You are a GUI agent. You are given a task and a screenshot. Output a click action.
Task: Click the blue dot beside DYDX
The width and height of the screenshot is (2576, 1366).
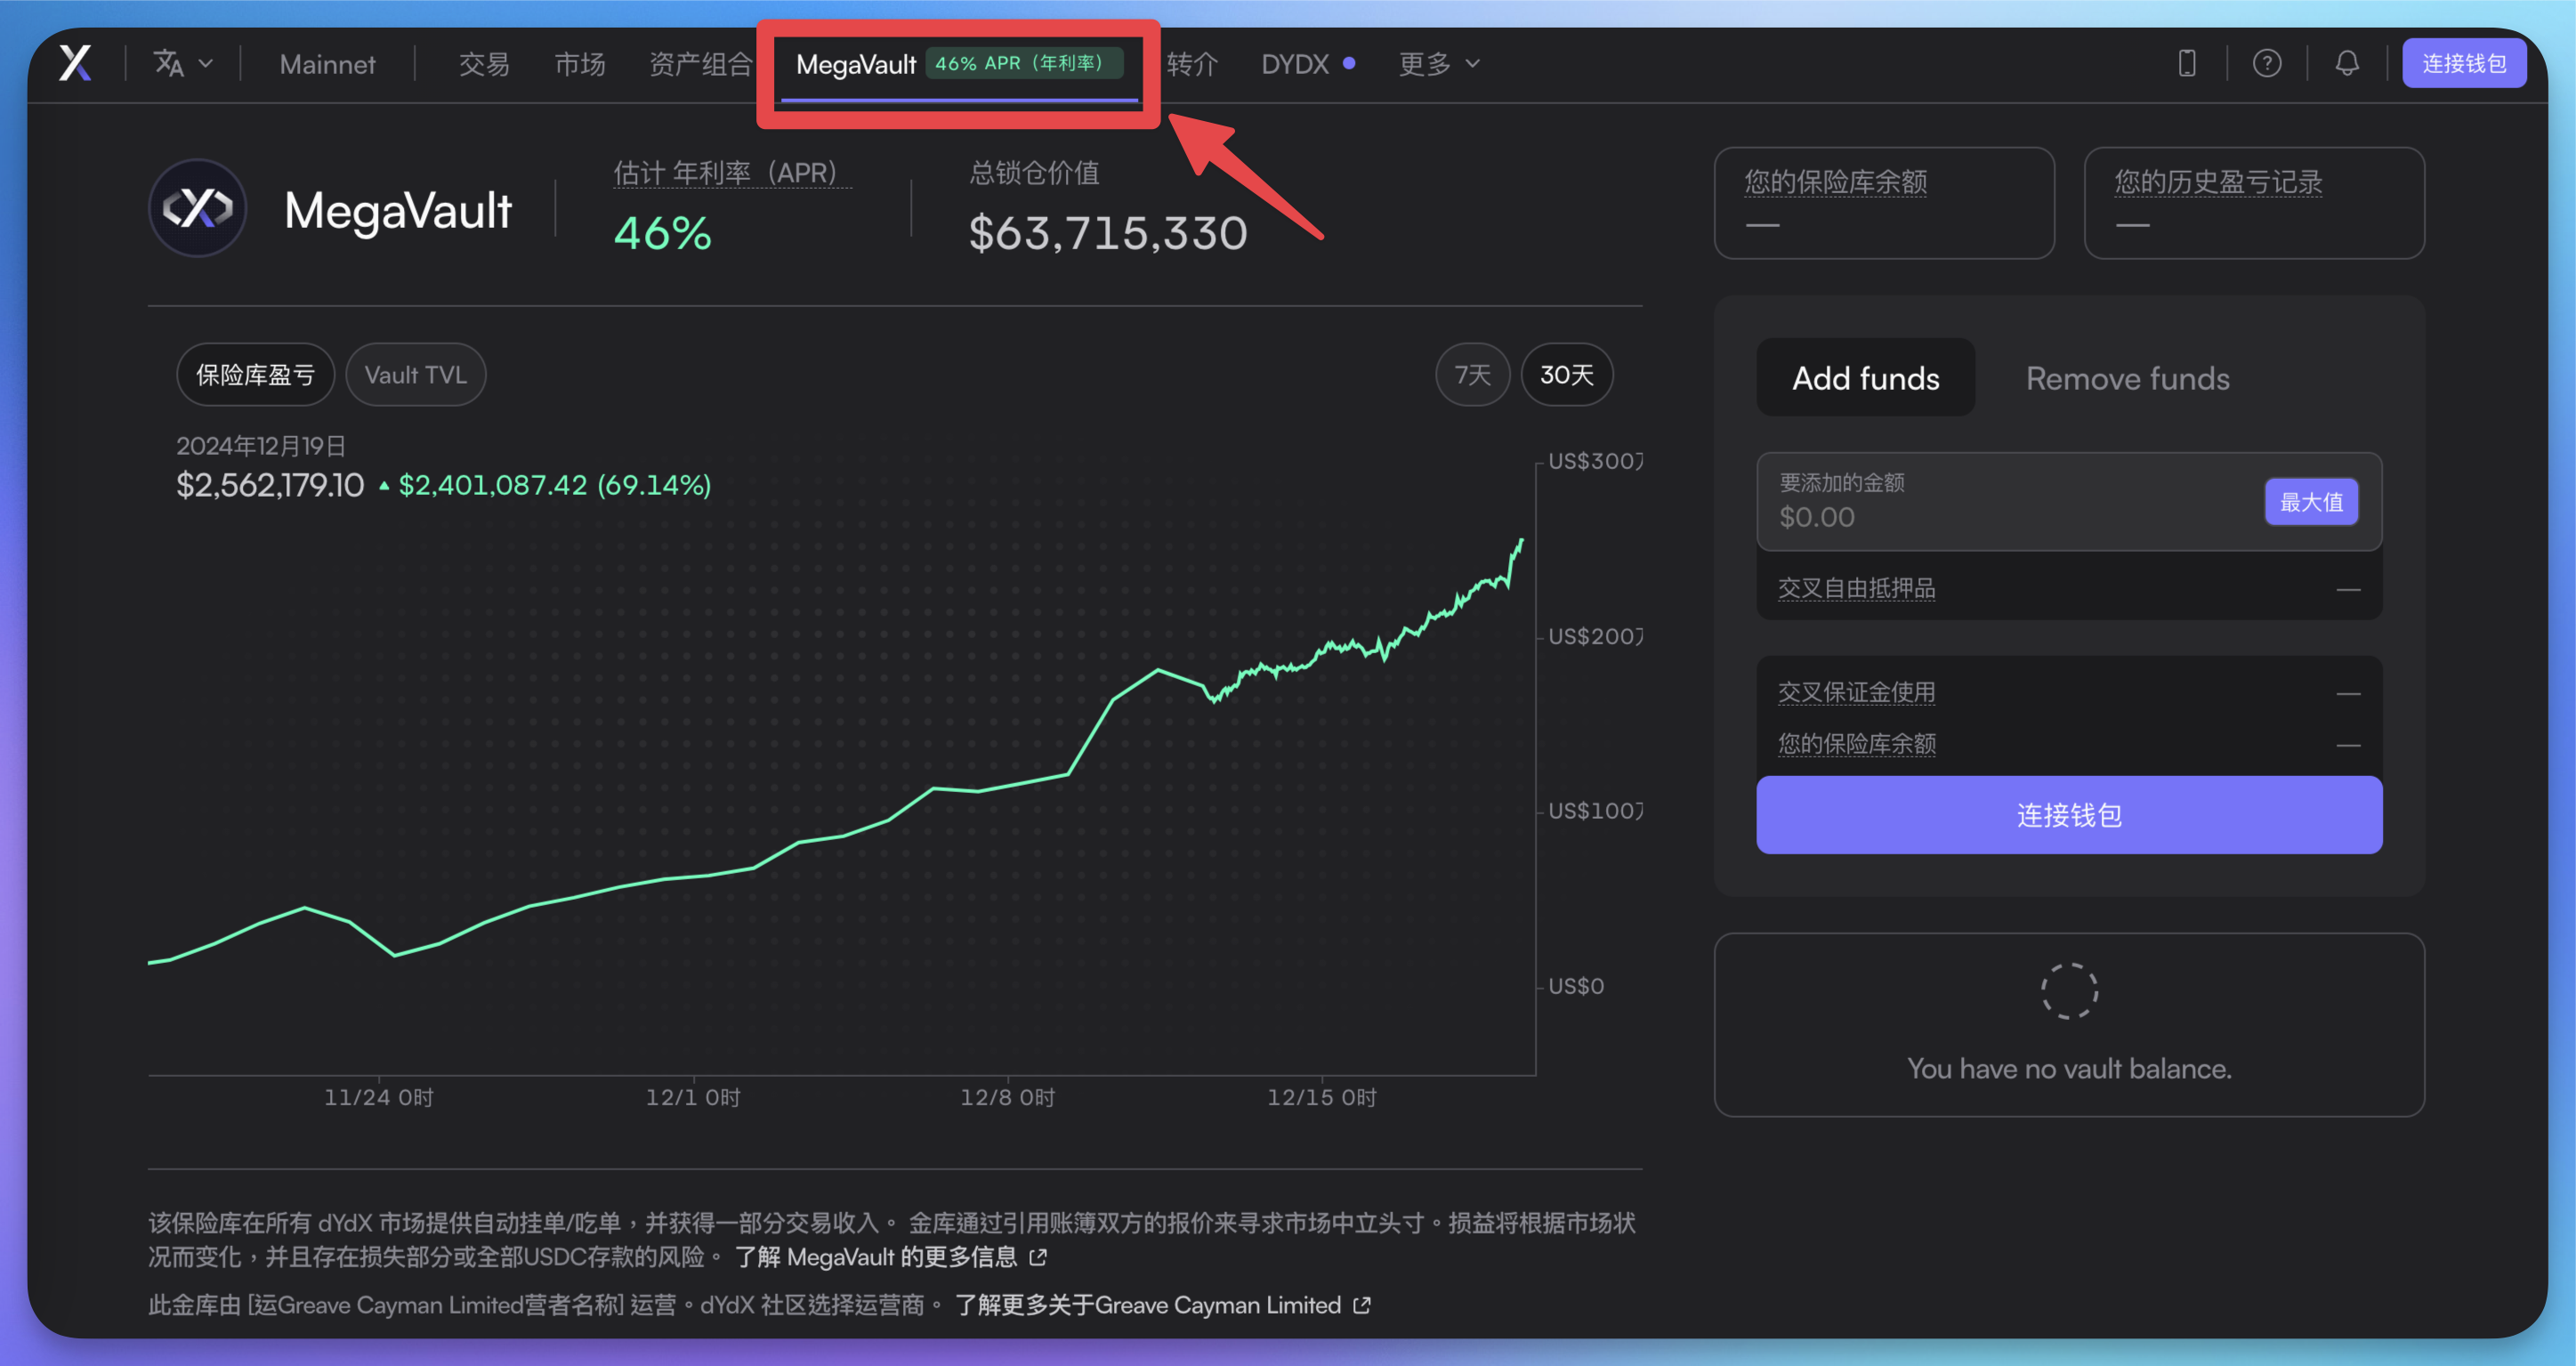(x=1349, y=63)
